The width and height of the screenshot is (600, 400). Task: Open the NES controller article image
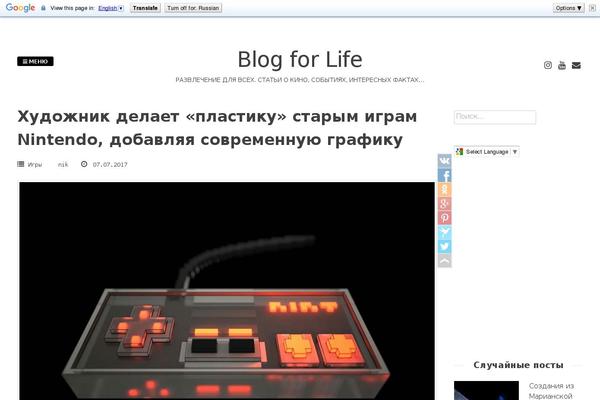pos(227,291)
